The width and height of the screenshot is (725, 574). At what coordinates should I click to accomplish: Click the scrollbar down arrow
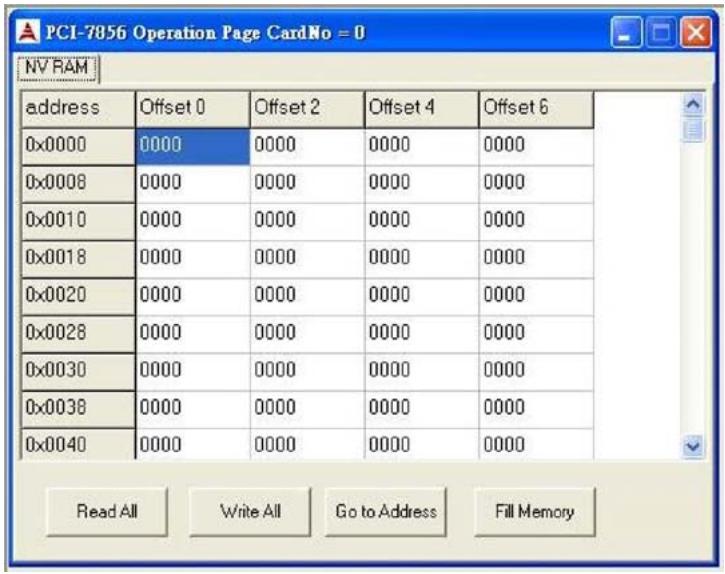click(693, 446)
